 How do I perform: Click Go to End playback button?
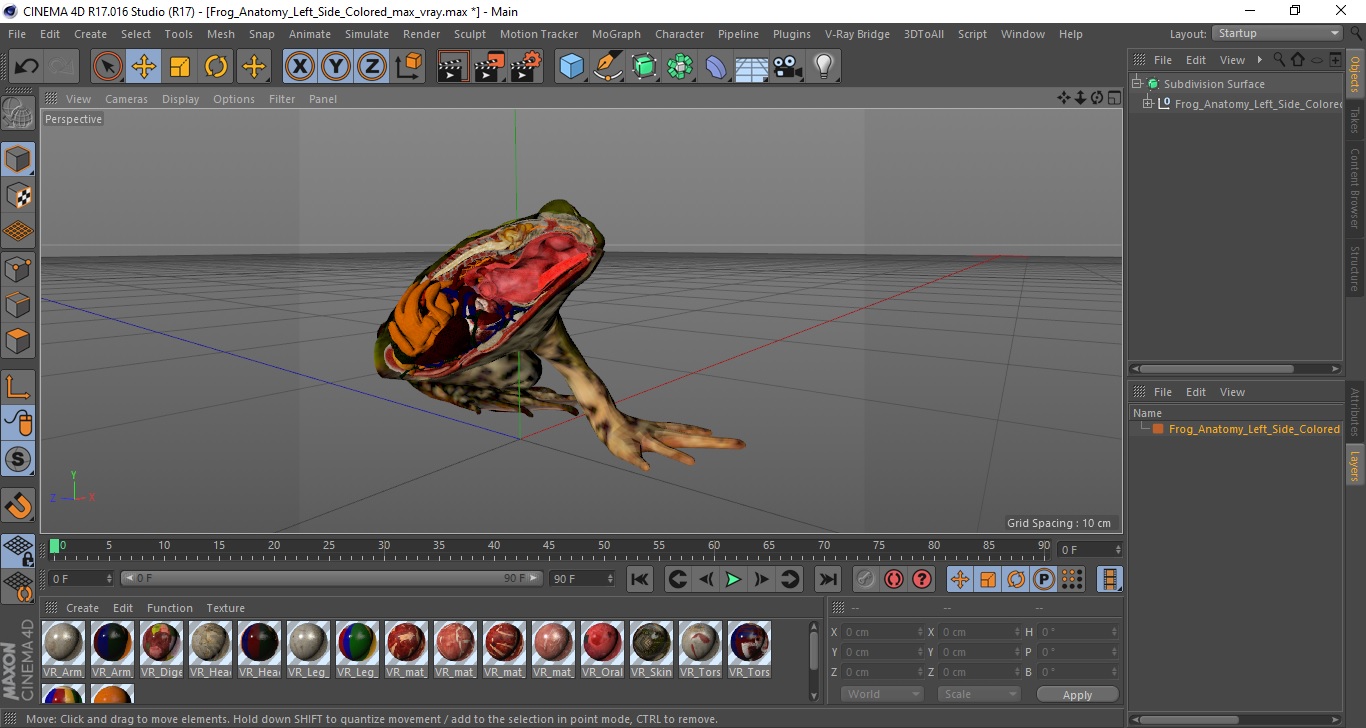827,579
